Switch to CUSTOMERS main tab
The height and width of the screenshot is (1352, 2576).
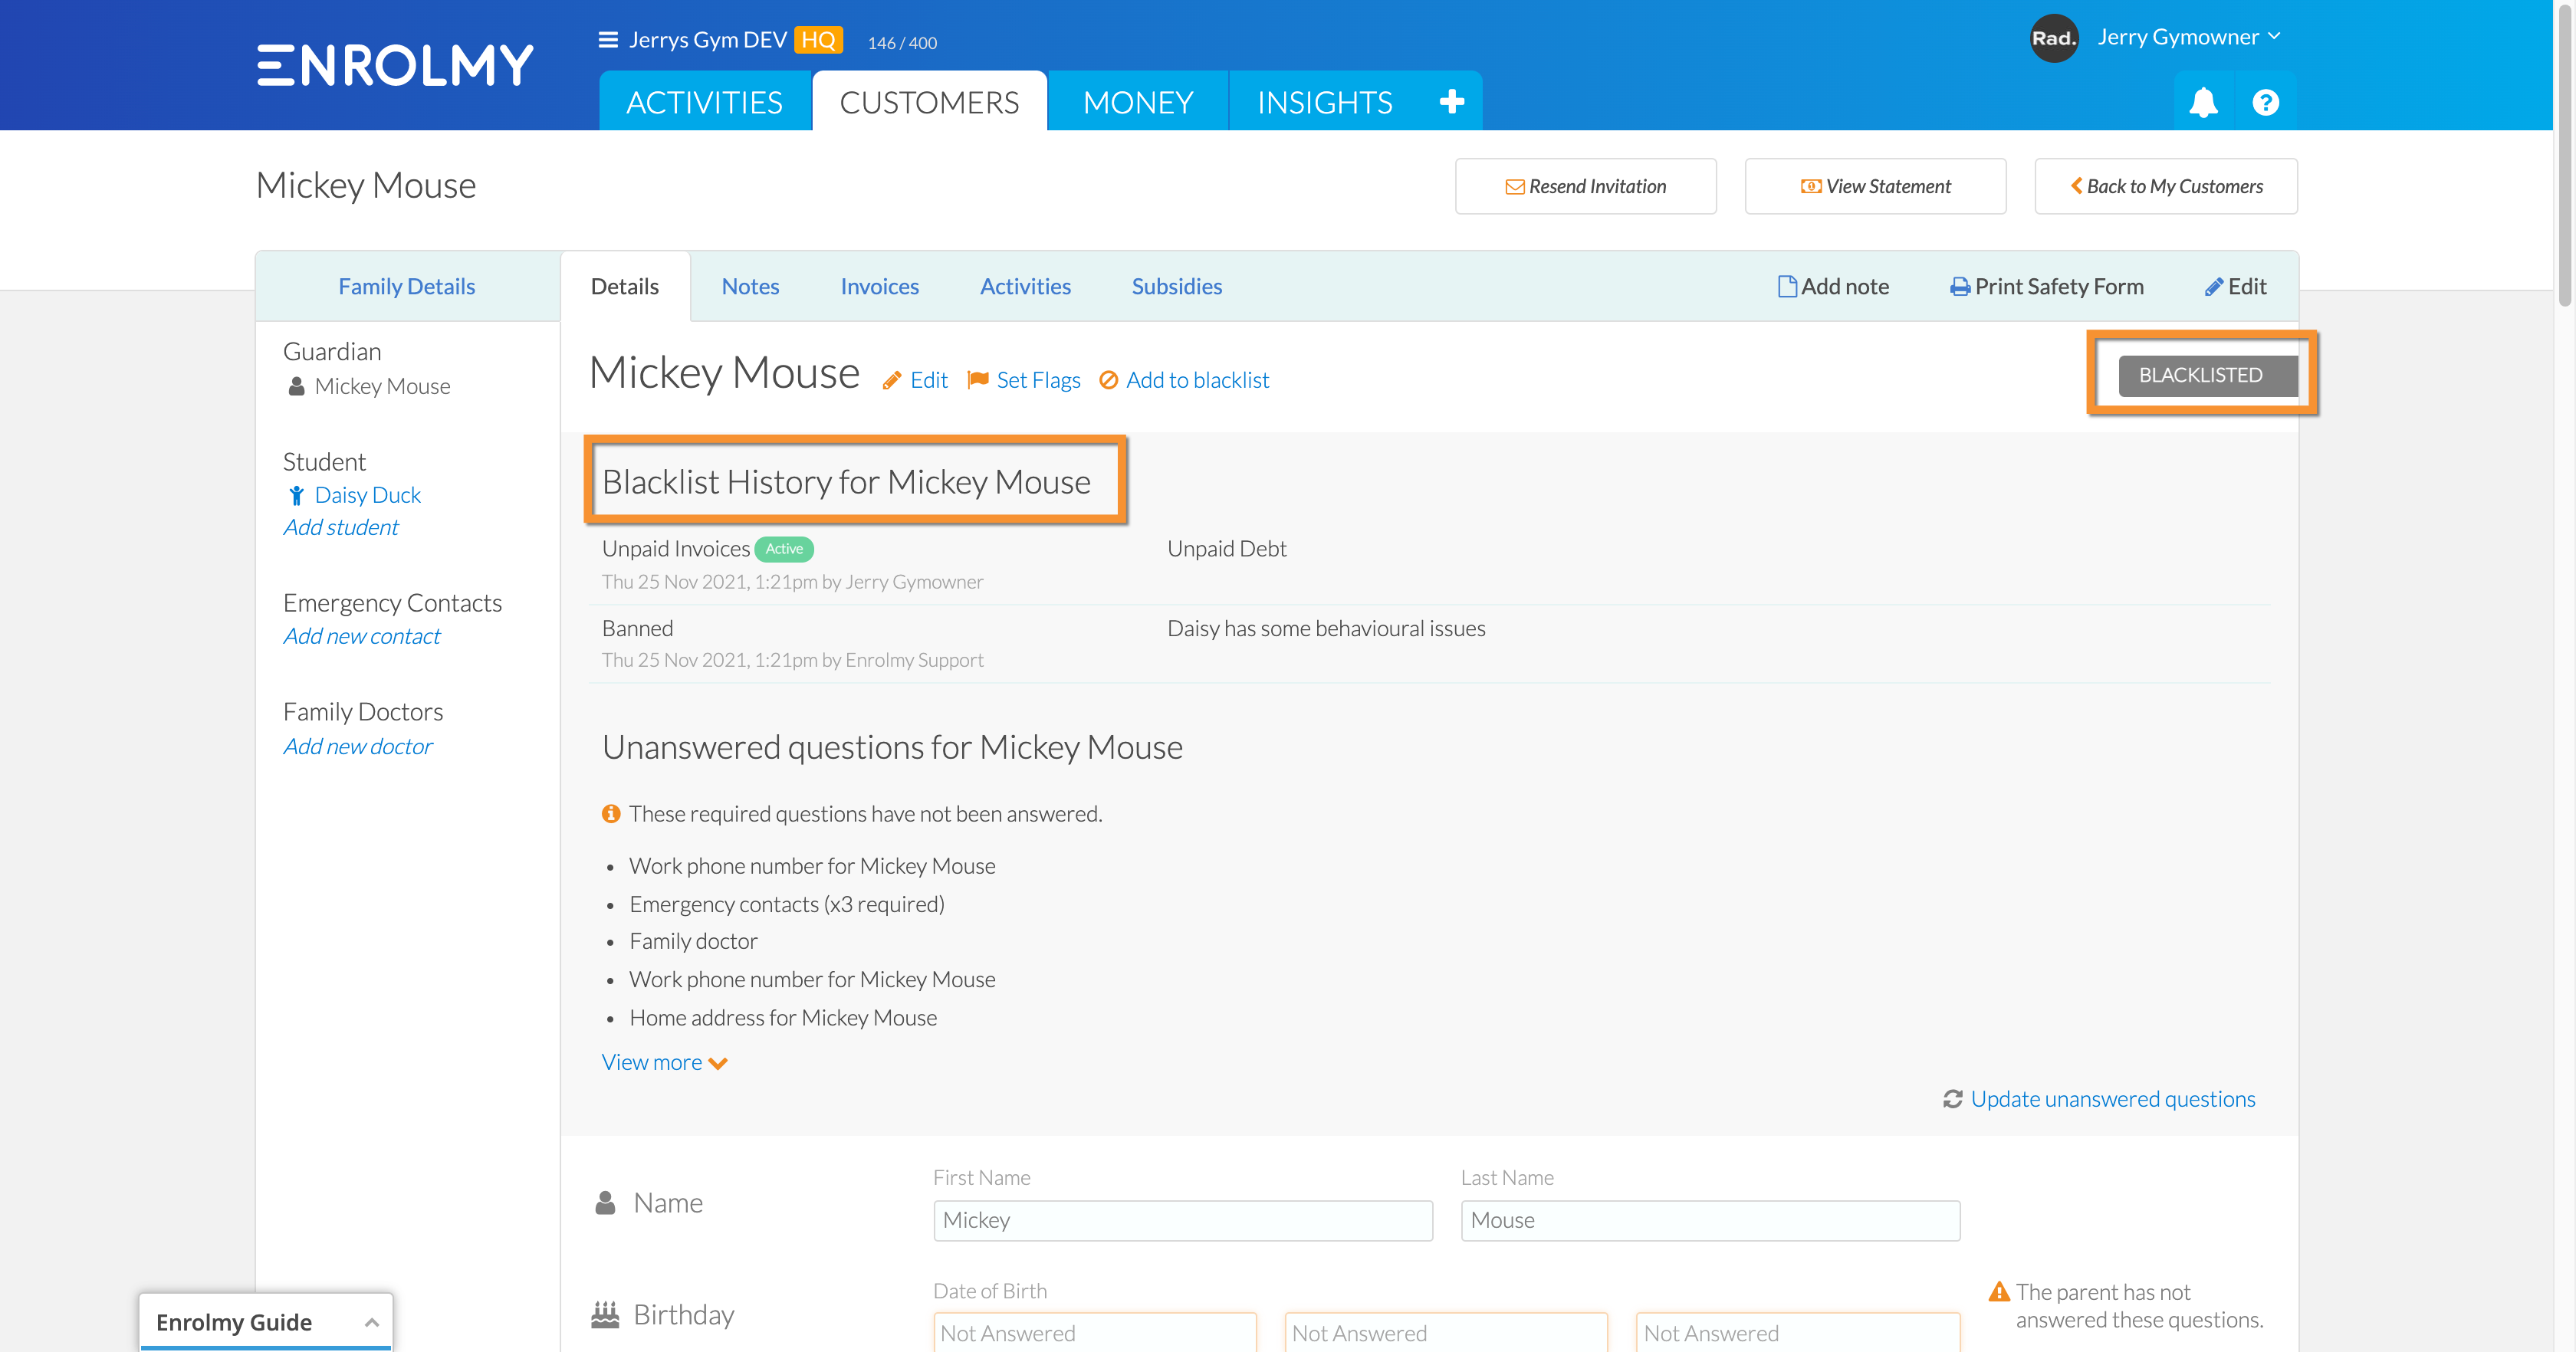point(929,102)
